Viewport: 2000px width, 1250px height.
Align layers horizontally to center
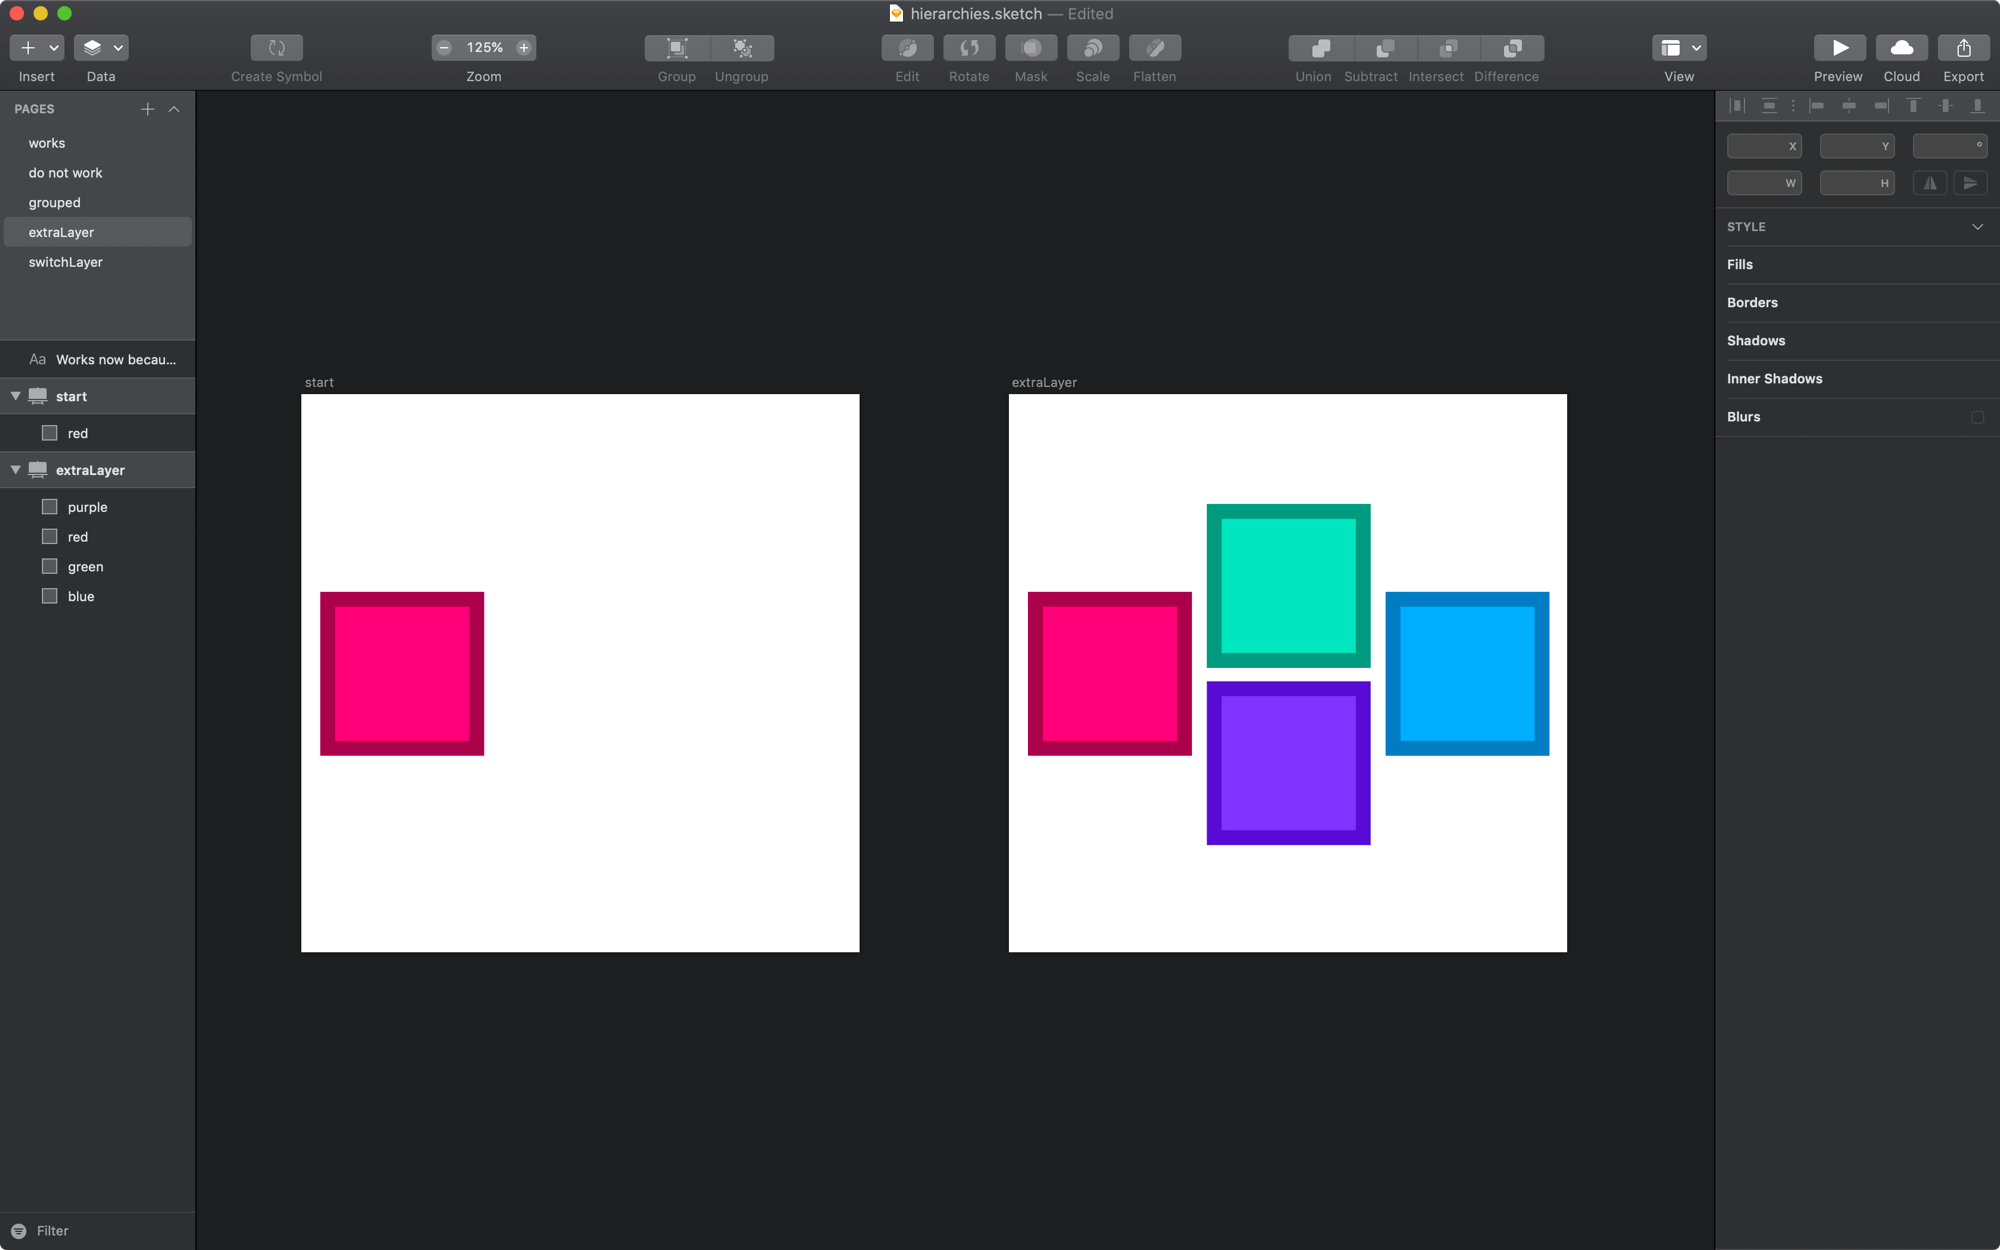(1849, 106)
